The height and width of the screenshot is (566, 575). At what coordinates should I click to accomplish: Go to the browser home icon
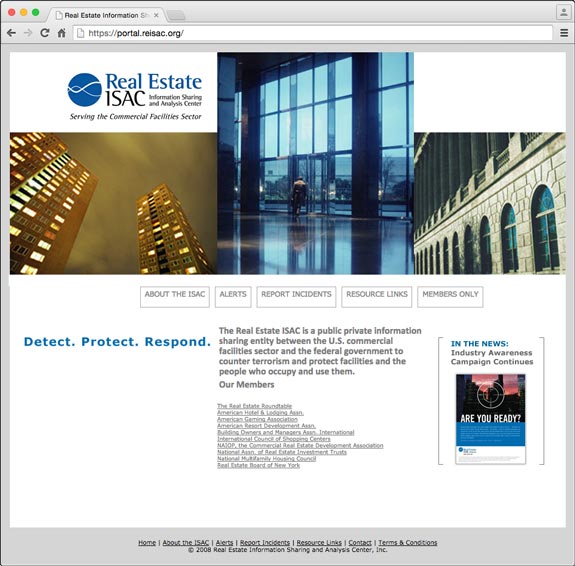pyautogui.click(x=62, y=33)
